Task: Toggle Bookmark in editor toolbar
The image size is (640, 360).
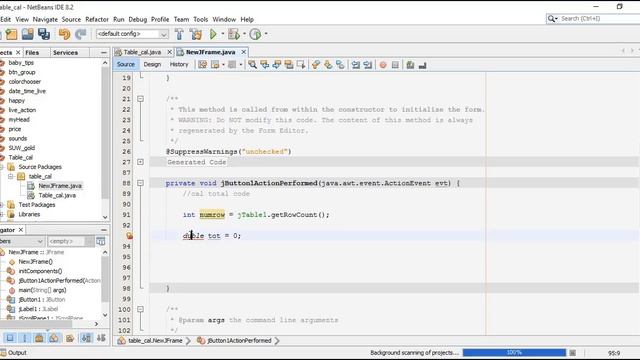Action: click(x=340, y=64)
